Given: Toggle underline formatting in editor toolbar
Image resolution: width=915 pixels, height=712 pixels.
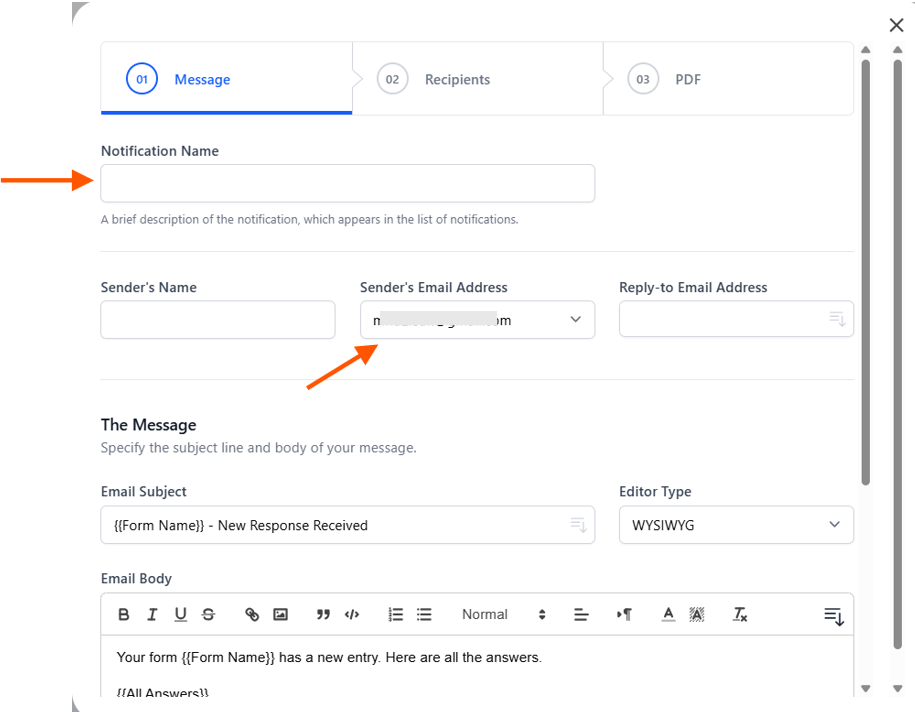Looking at the screenshot, I should (180, 614).
